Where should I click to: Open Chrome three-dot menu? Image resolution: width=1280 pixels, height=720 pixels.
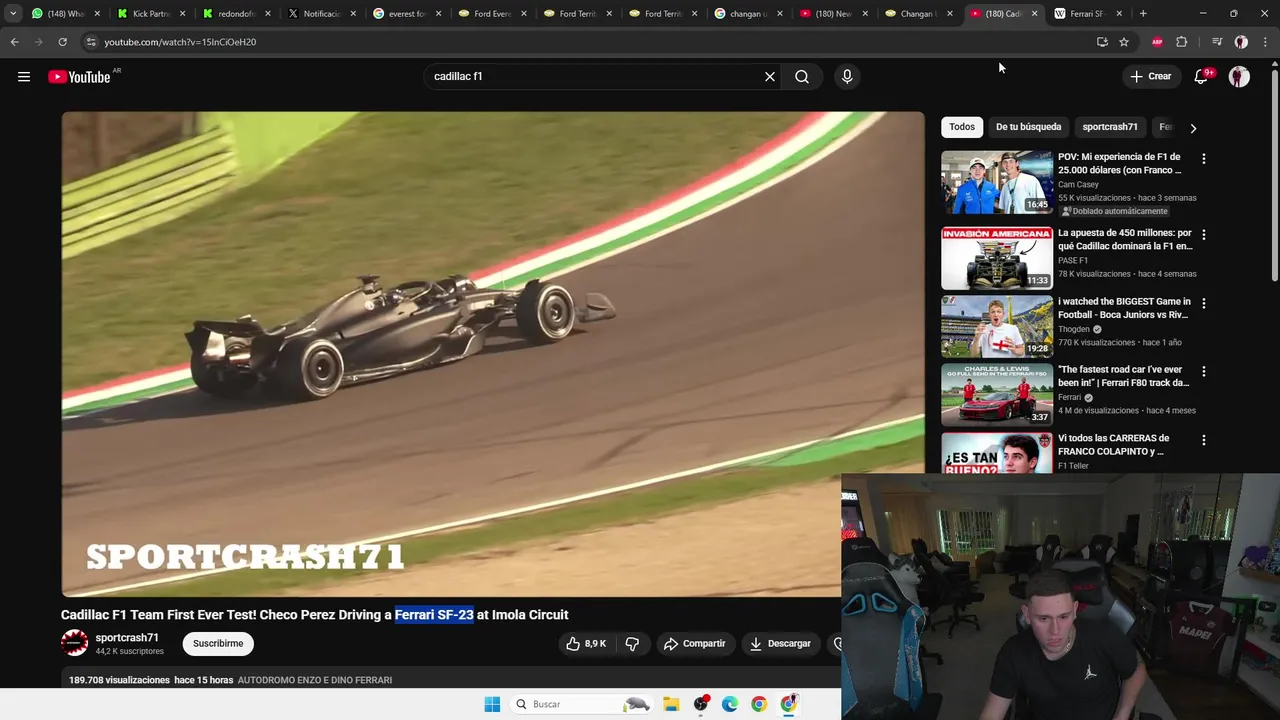1266,42
